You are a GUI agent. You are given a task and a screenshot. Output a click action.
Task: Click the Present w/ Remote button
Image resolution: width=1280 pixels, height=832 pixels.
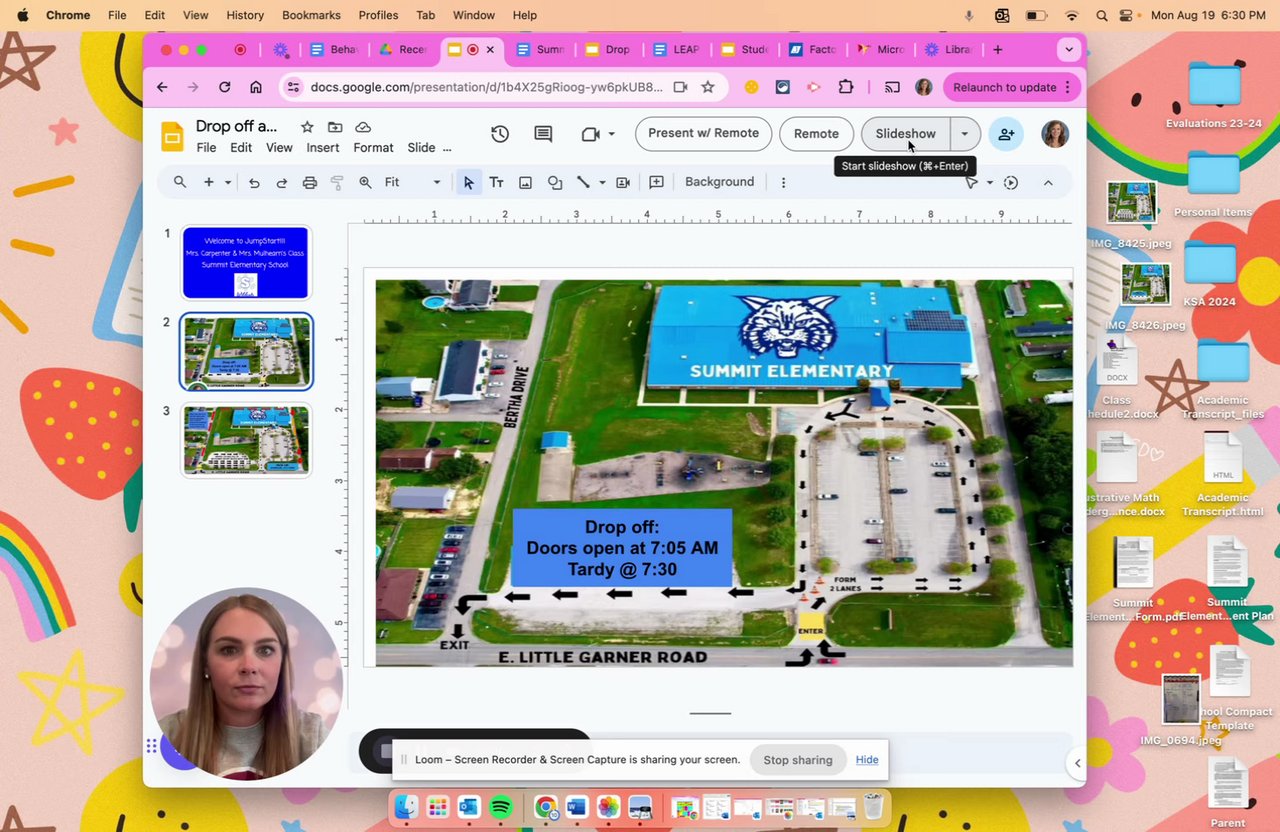703,134
